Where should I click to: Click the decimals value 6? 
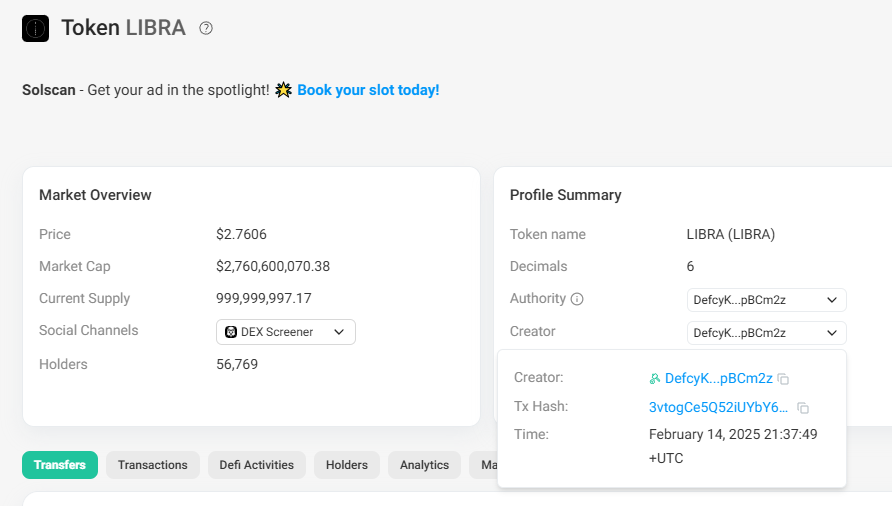click(x=690, y=266)
